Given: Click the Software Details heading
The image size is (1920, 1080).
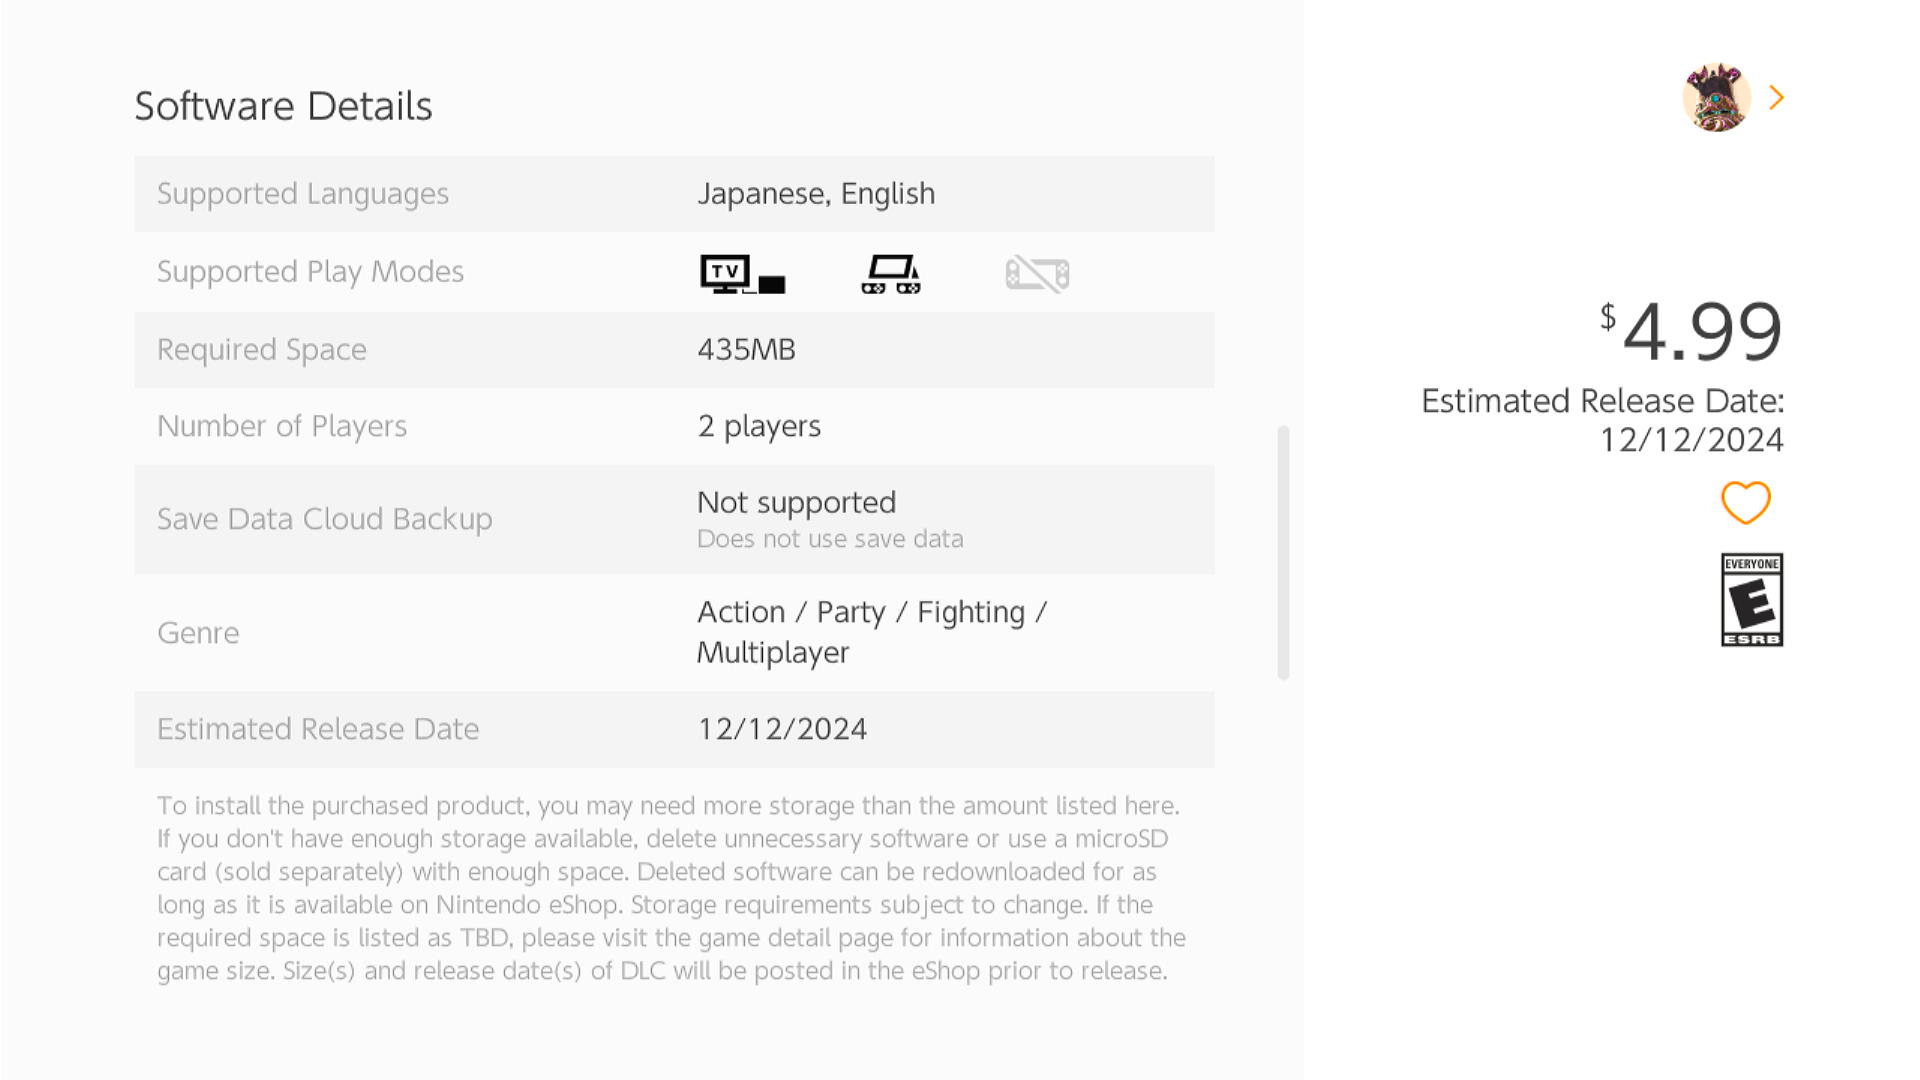Looking at the screenshot, I should tap(284, 106).
